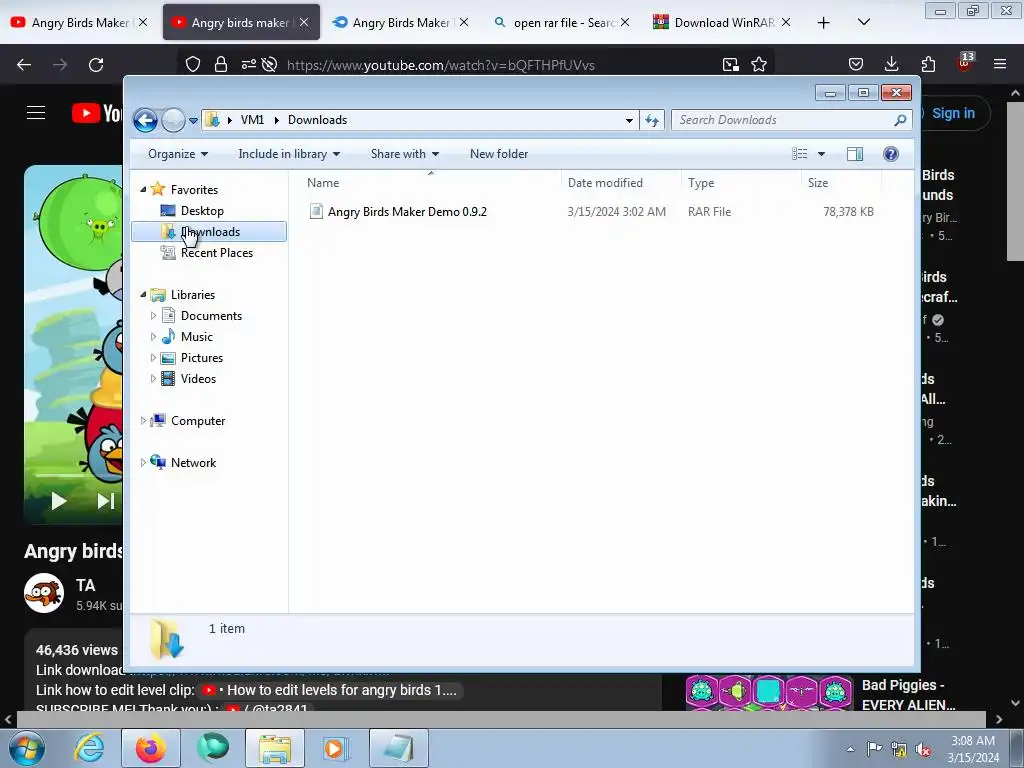Expand the Pictures library
The image size is (1024, 768).
coord(153,358)
